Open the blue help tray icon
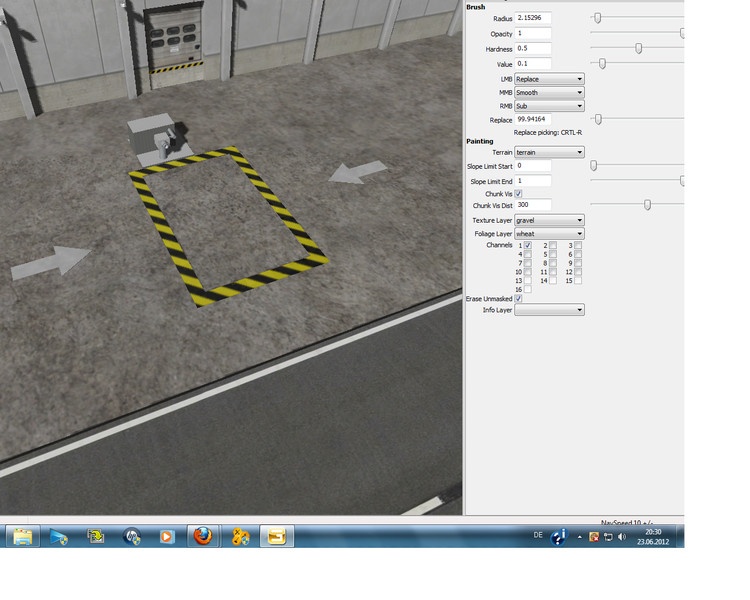The height and width of the screenshot is (600, 750). pyautogui.click(x=558, y=537)
